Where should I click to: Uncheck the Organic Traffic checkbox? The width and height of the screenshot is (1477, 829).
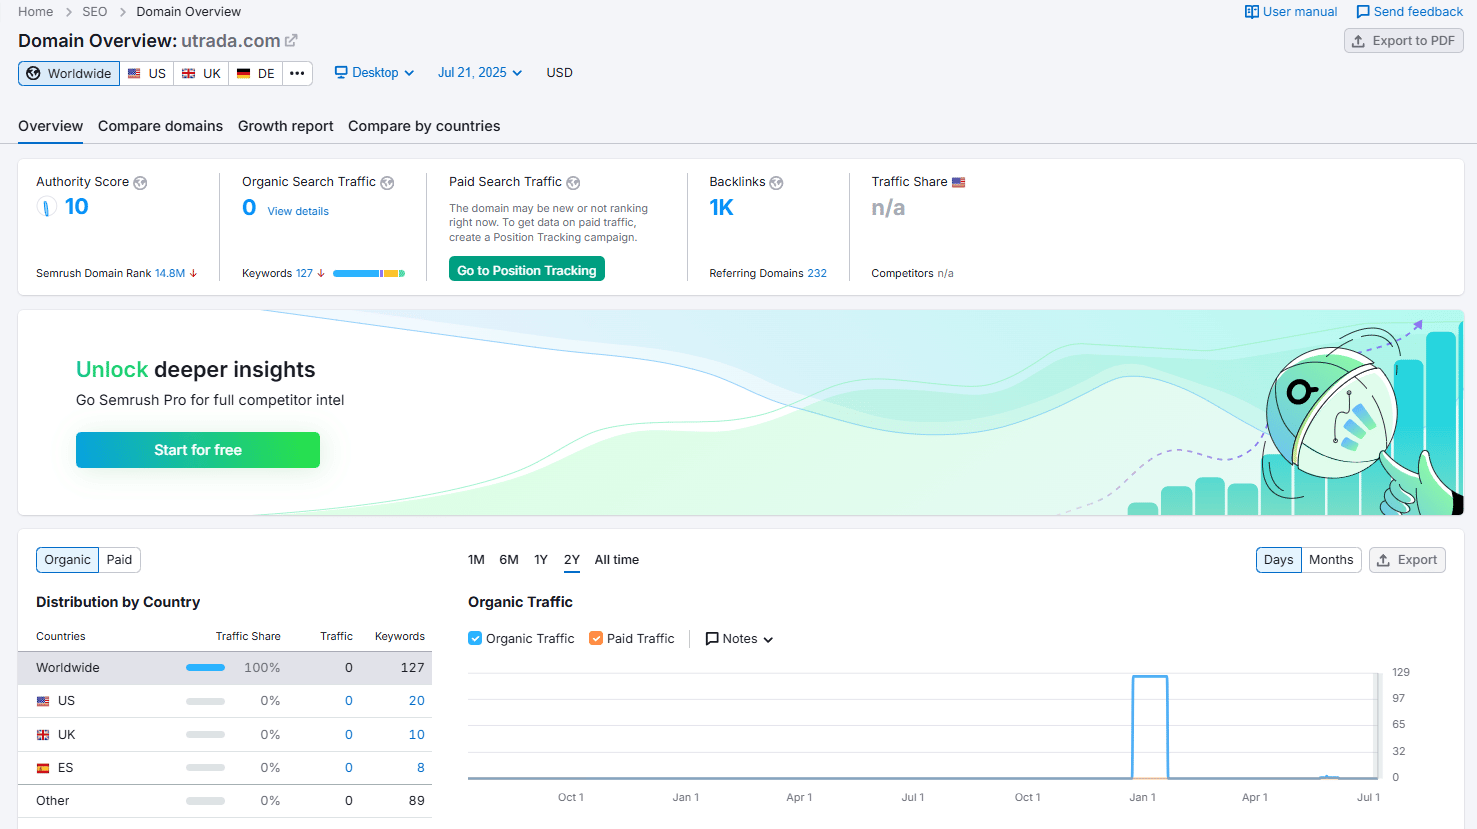[475, 638]
